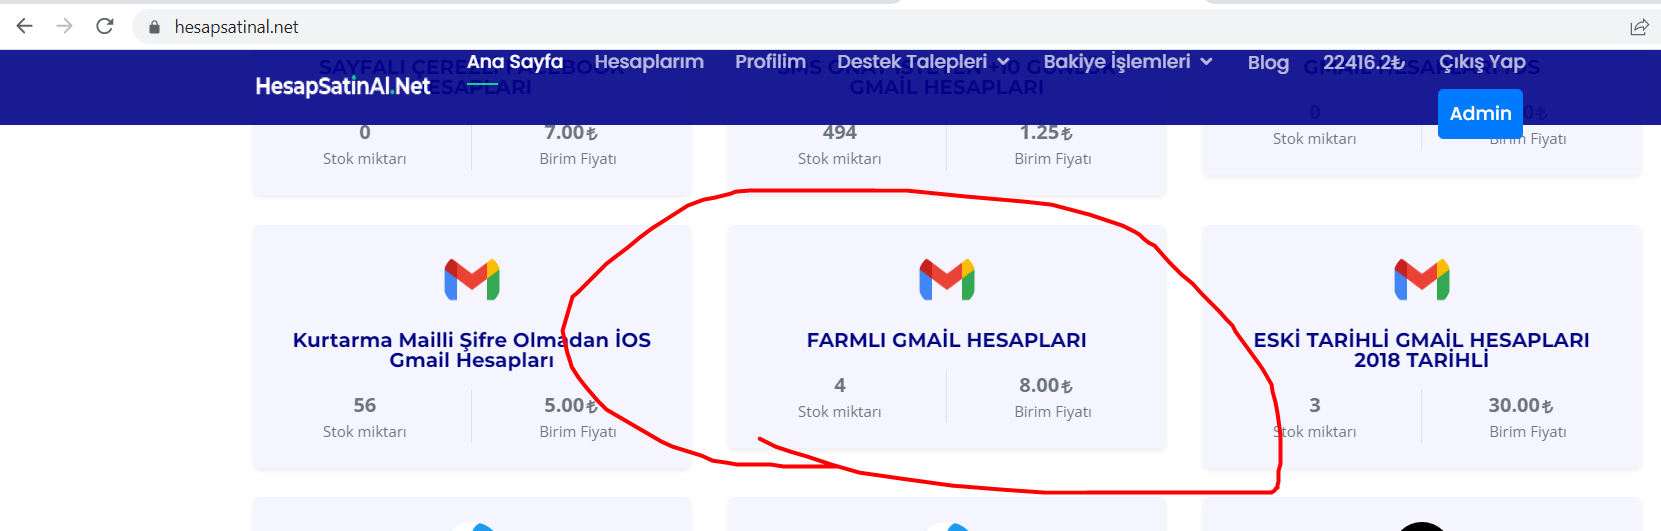Click the HesapSatinAl.Net logo

pyautogui.click(x=343, y=86)
